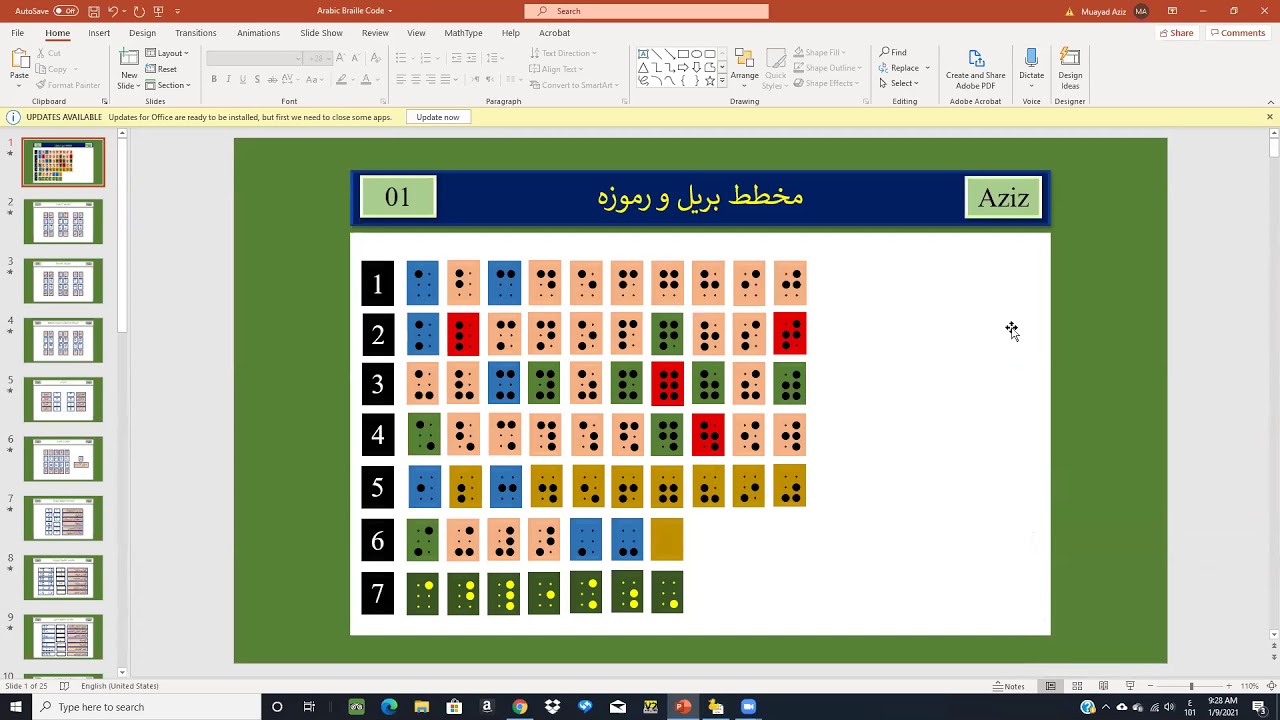
Task: Open Google Chrome from taskbar
Action: pos(520,707)
